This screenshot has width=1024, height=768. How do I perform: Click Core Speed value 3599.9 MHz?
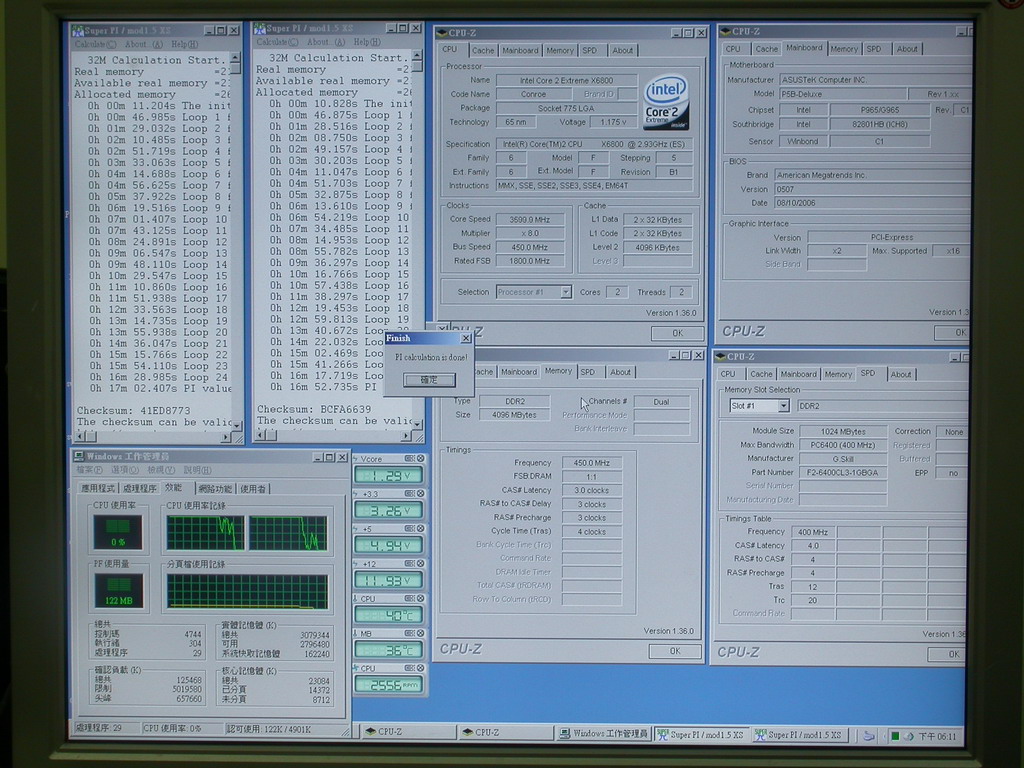click(530, 219)
